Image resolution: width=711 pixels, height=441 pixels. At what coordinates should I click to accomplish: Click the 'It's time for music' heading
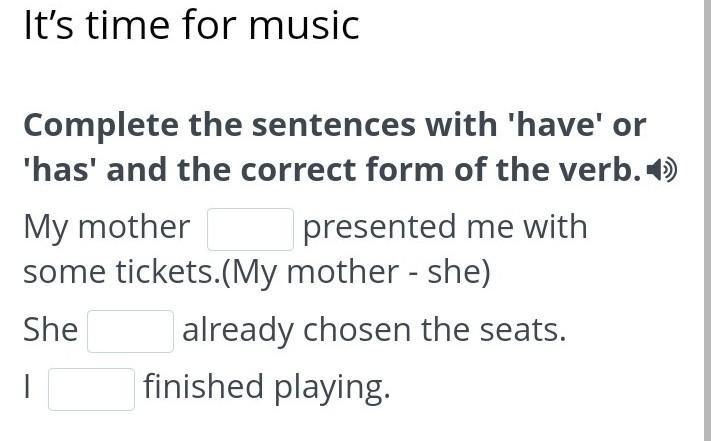point(191,25)
